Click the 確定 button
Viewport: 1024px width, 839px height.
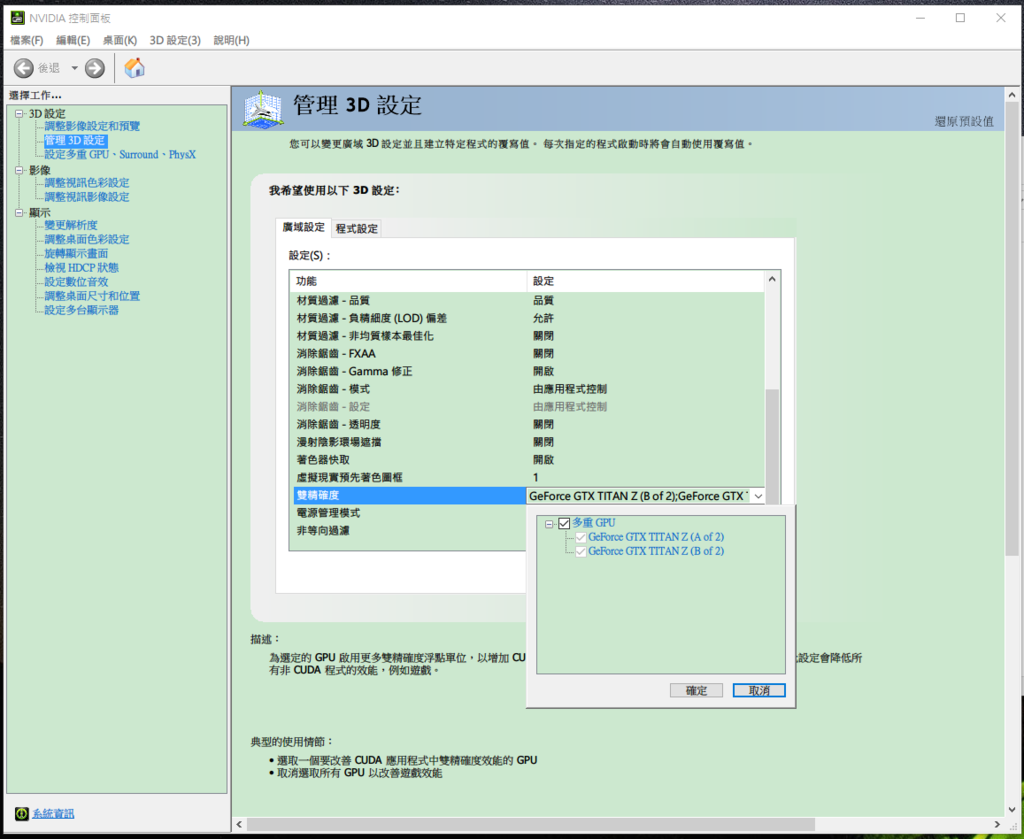pyautogui.click(x=696, y=691)
